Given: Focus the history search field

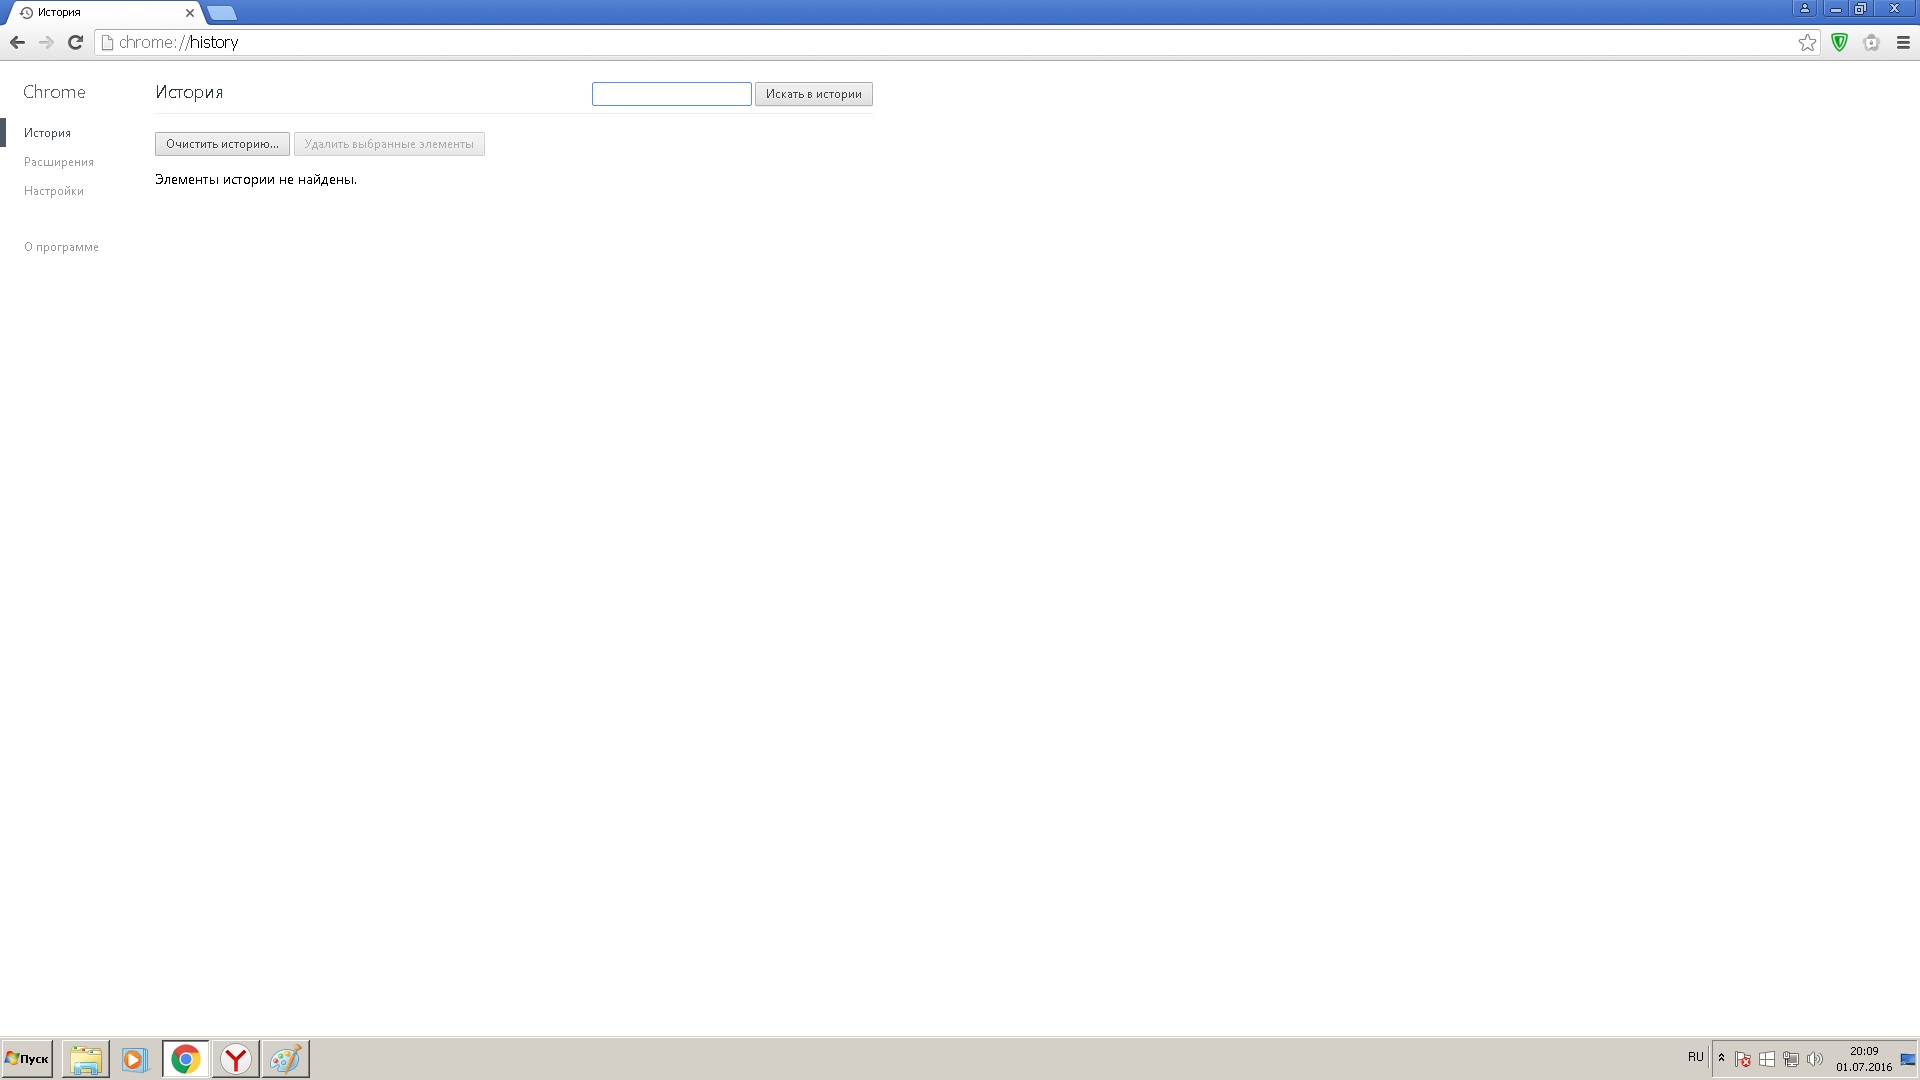Looking at the screenshot, I should [x=671, y=94].
